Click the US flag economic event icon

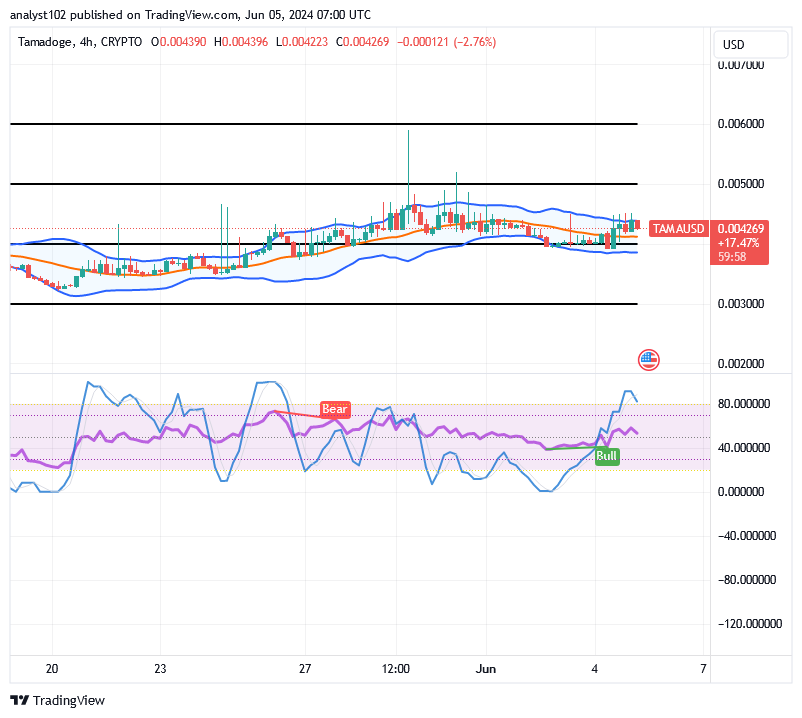click(649, 360)
